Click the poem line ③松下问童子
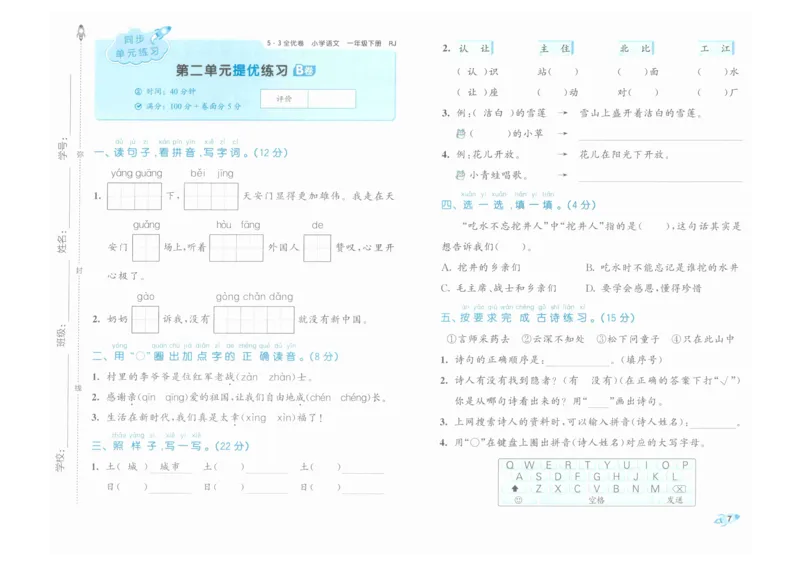Viewport: 800px width, 566px height. [x=628, y=339]
